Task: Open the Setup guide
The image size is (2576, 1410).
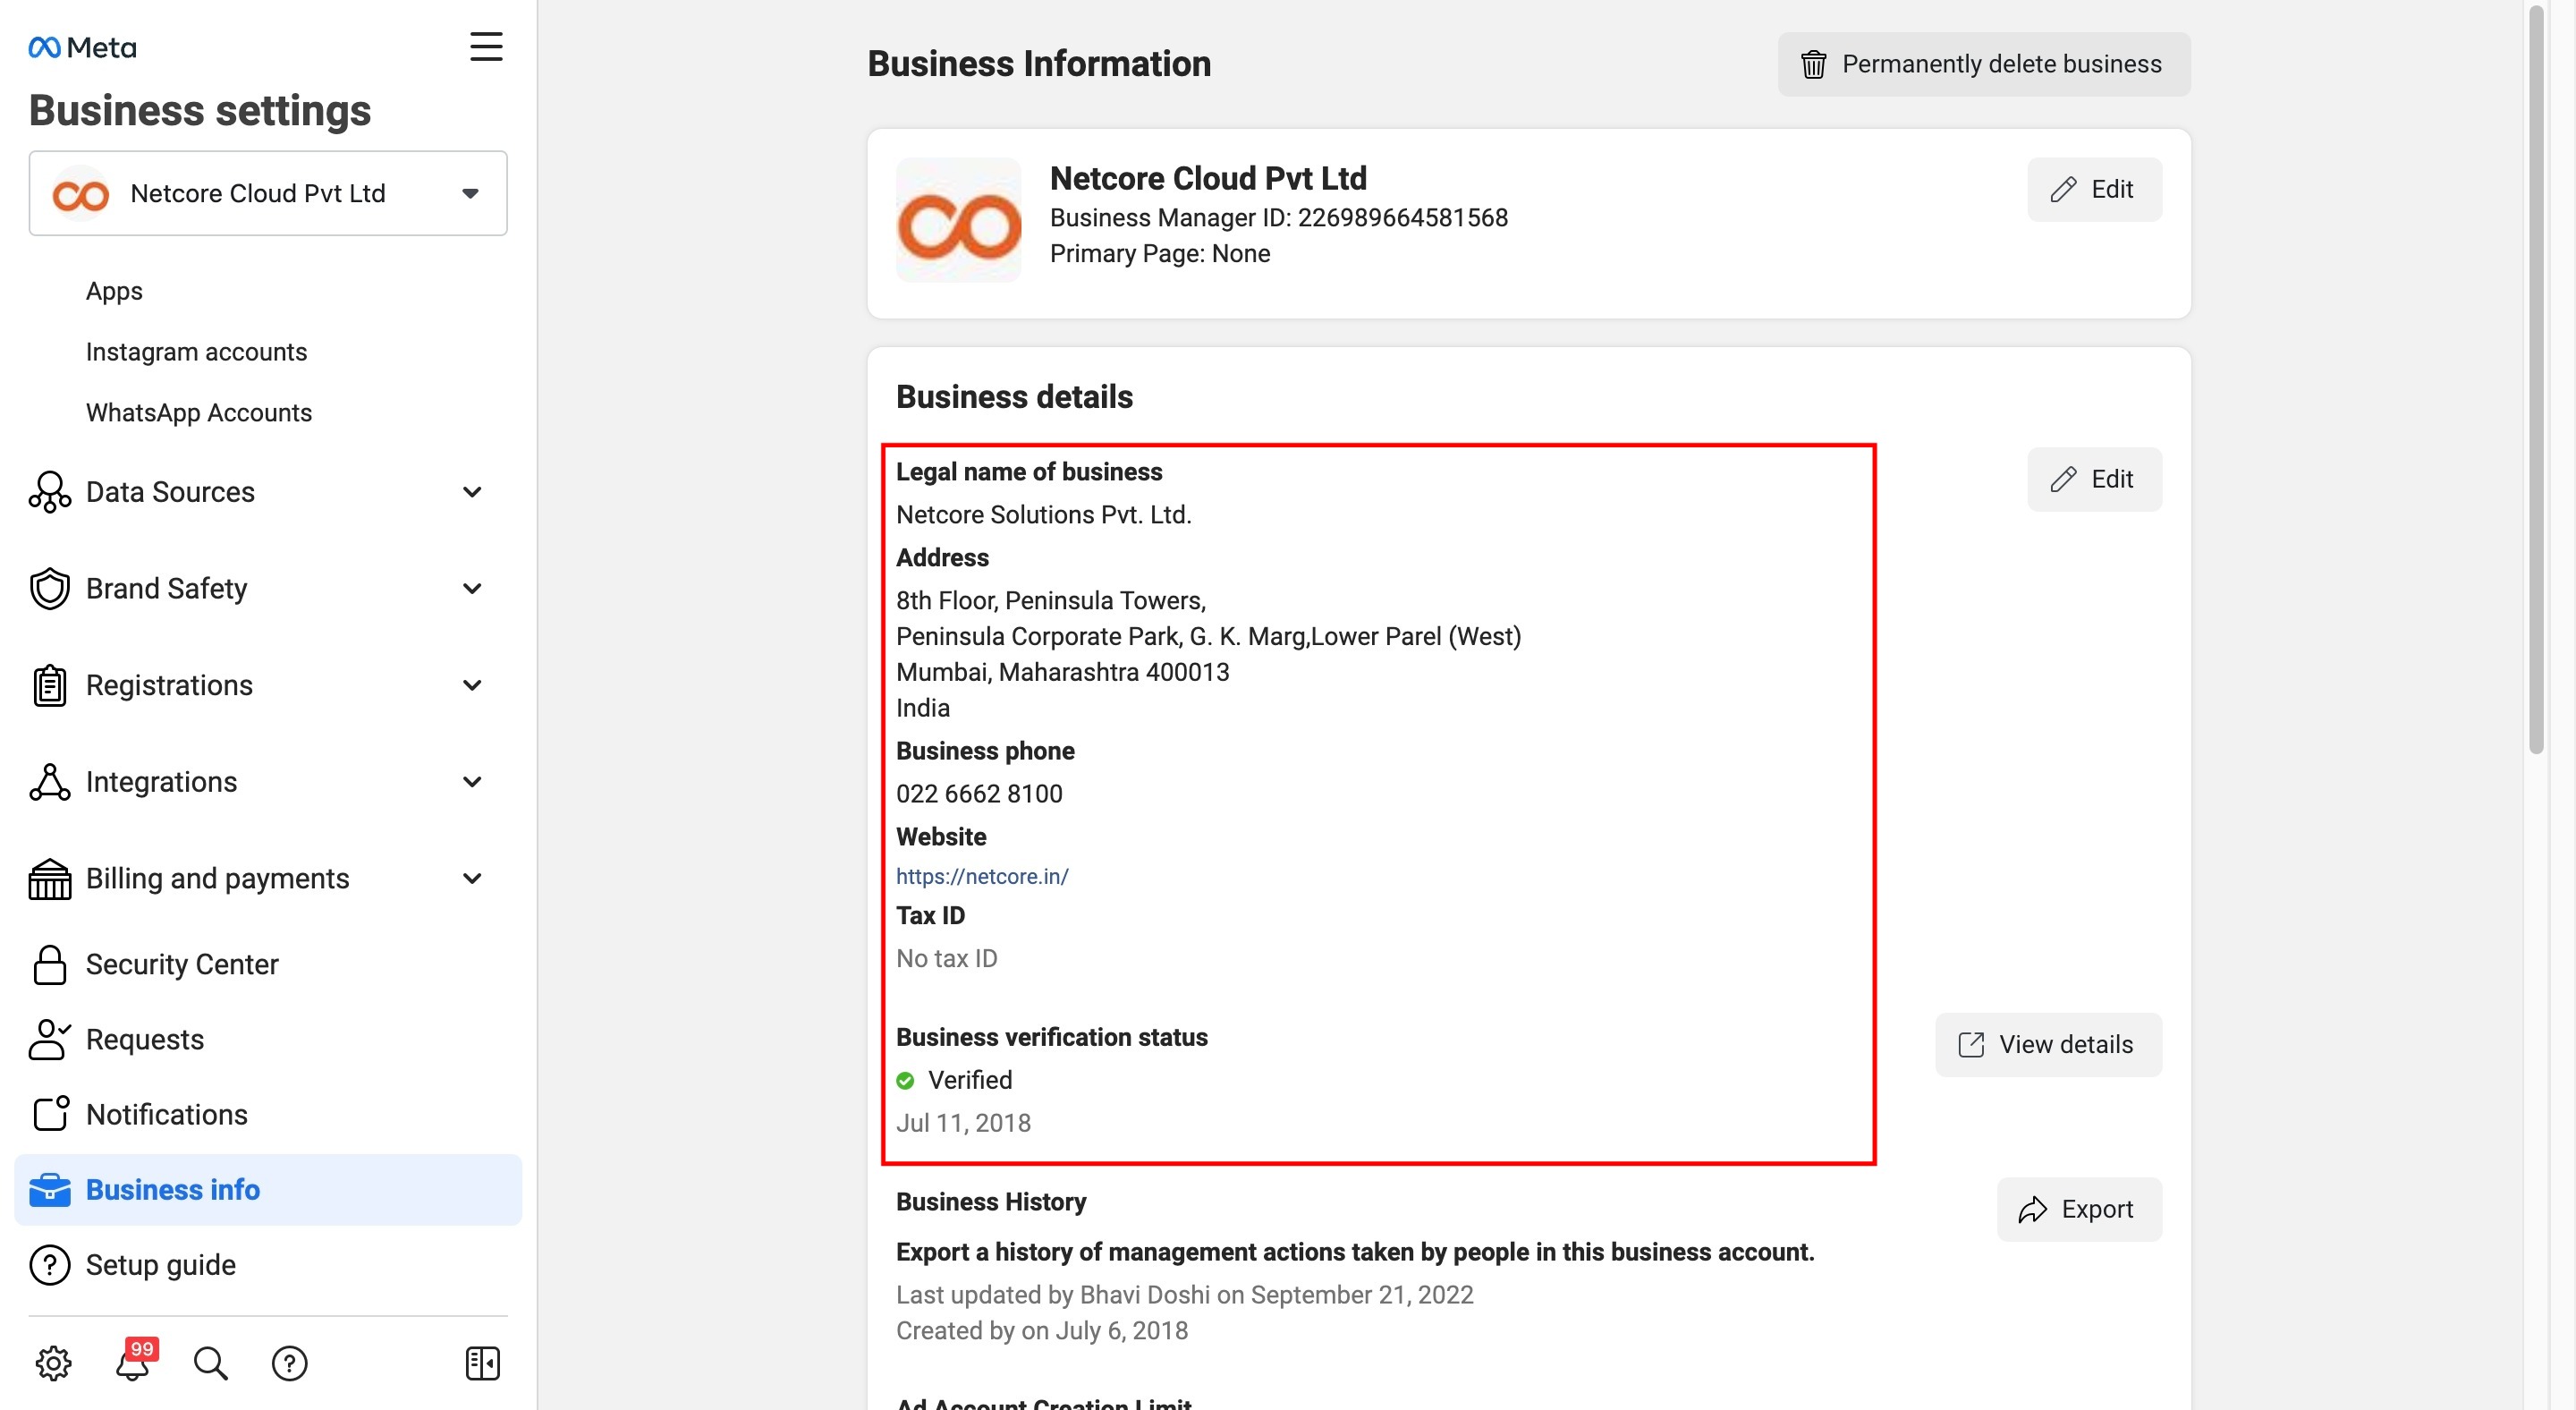Action: click(x=160, y=1264)
